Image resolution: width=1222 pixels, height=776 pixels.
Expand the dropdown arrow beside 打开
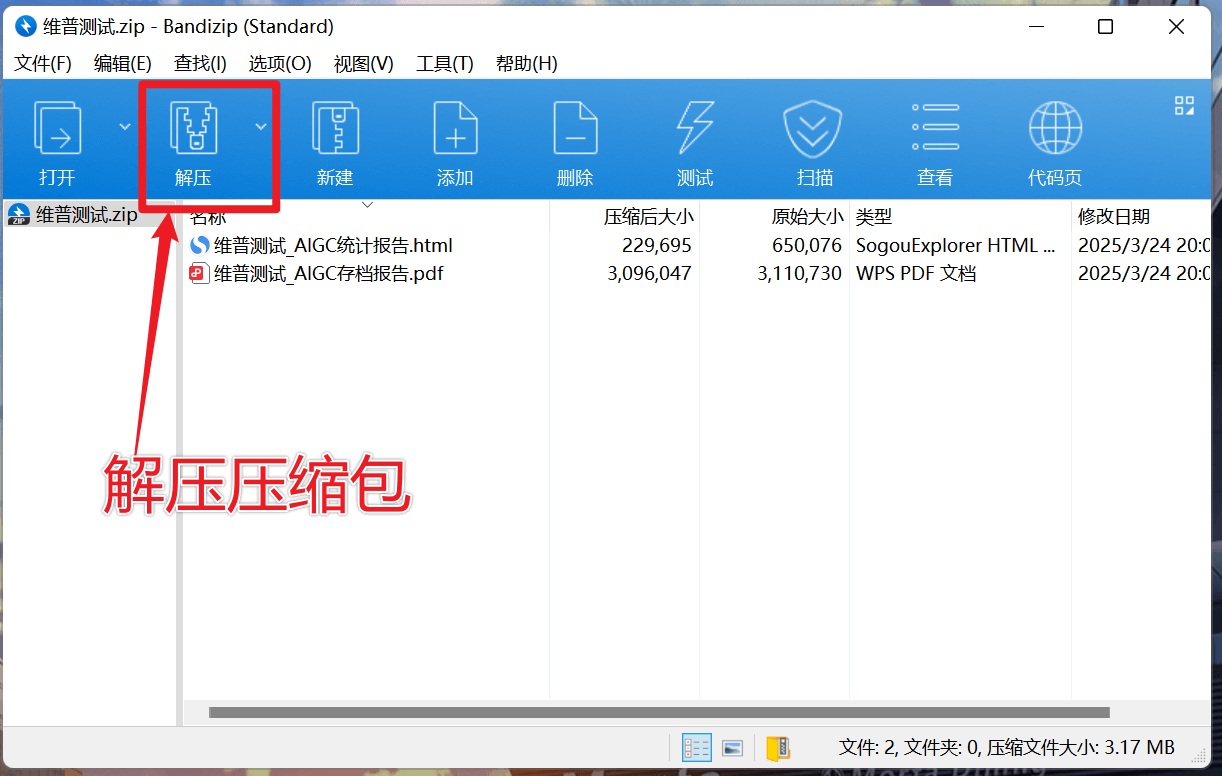tap(125, 126)
